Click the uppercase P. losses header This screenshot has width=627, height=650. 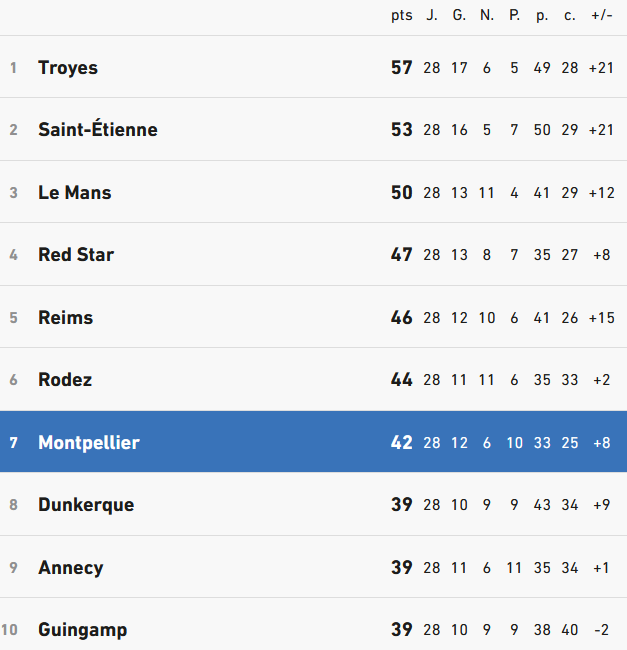[x=514, y=15]
